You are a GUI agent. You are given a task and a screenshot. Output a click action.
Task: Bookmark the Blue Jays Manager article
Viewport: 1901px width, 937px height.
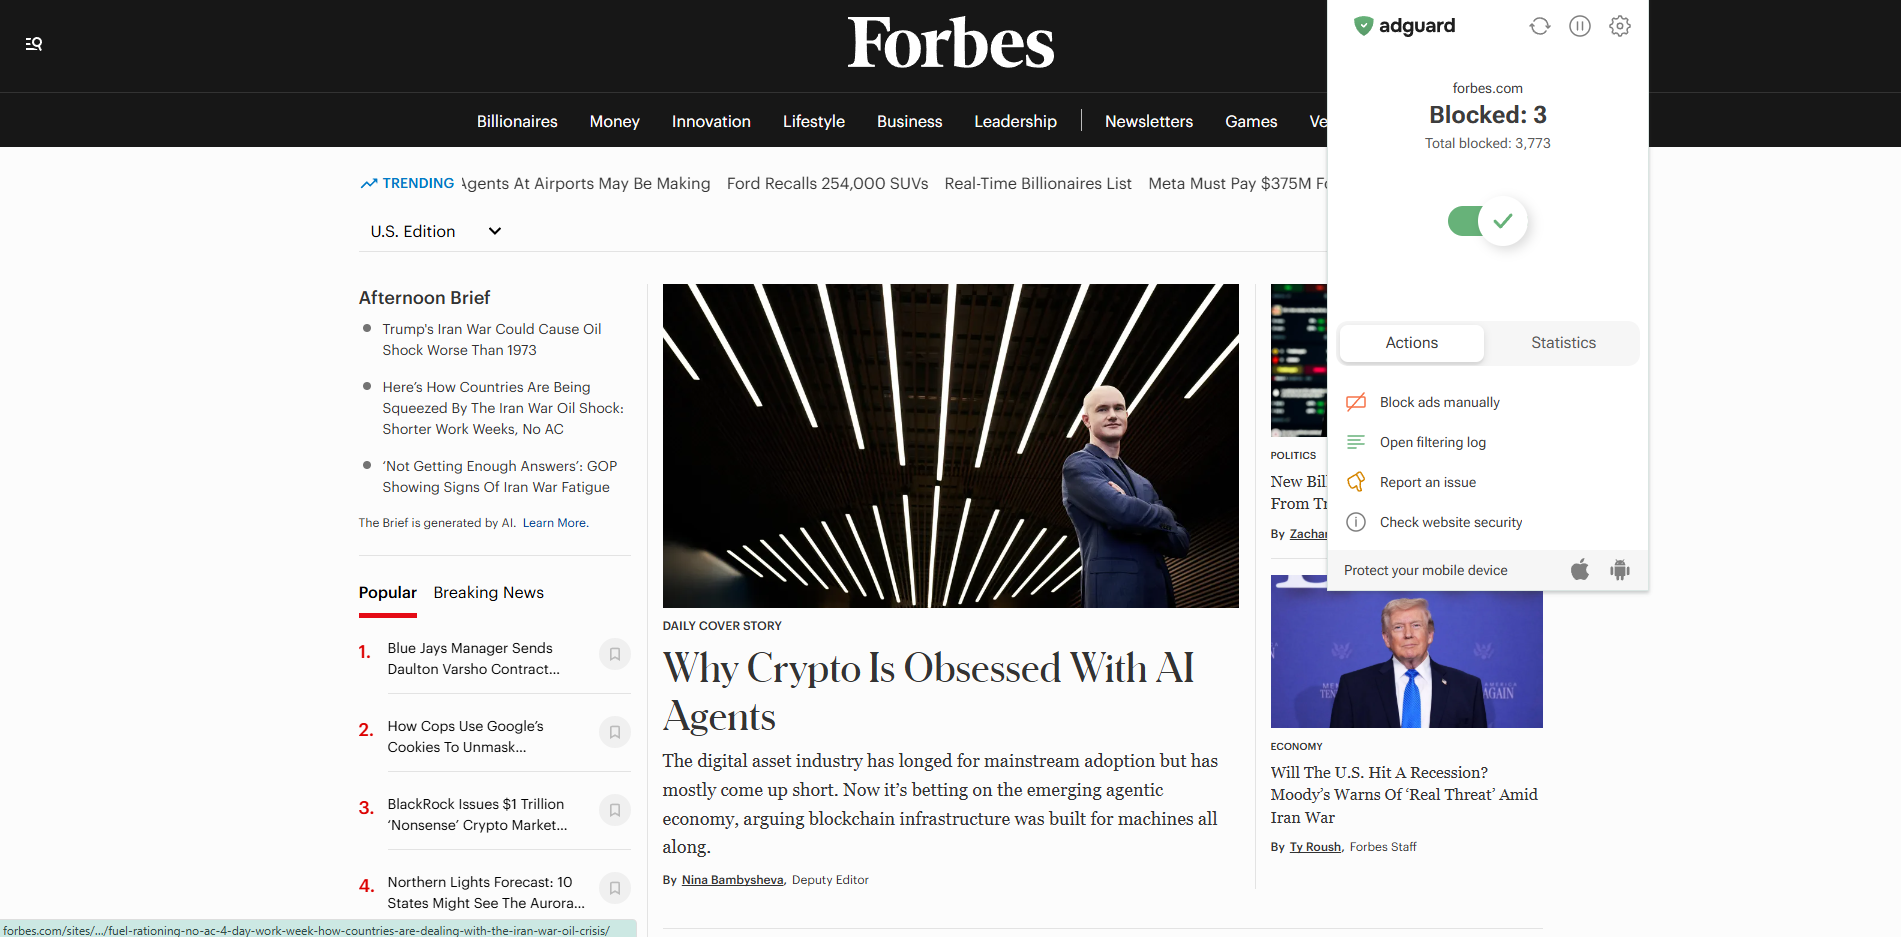pos(614,654)
